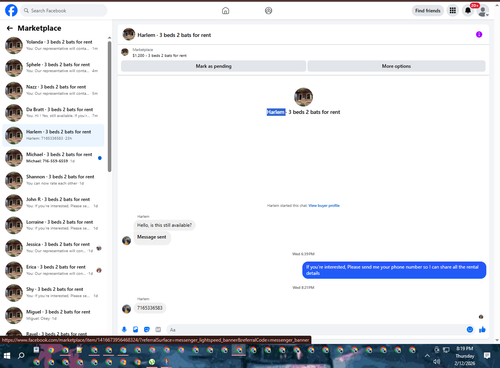Click the 'Hello, is this still available?' message
The width and height of the screenshot is (500, 368).
pos(165,225)
